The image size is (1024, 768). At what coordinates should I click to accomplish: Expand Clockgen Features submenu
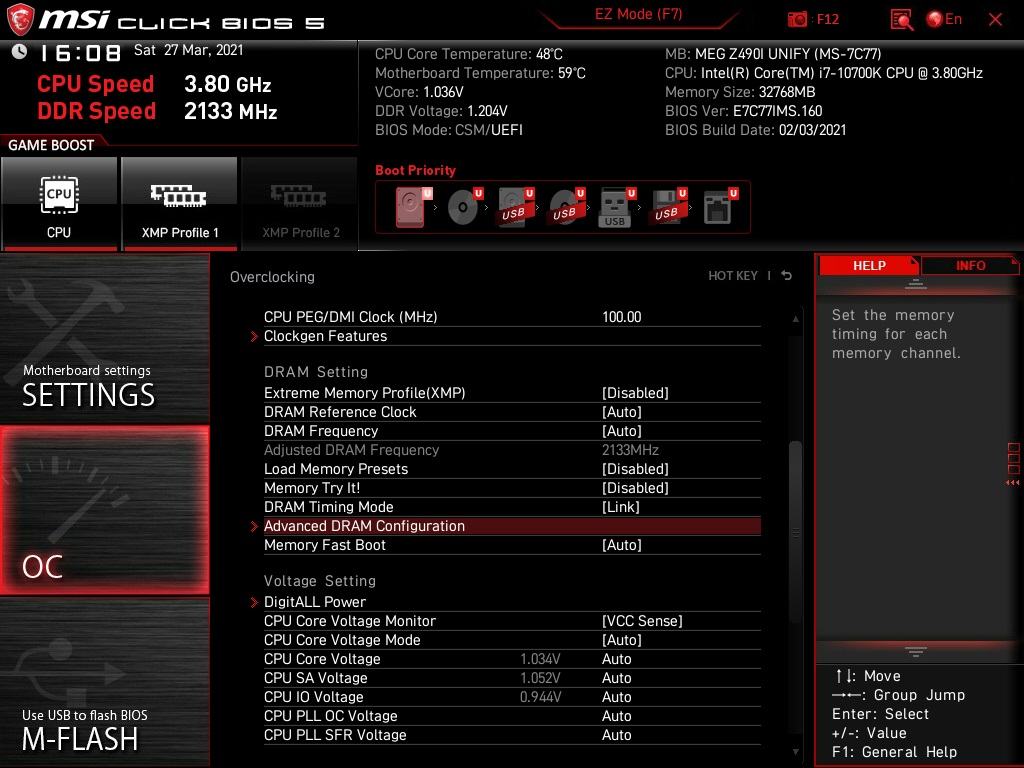pos(512,336)
